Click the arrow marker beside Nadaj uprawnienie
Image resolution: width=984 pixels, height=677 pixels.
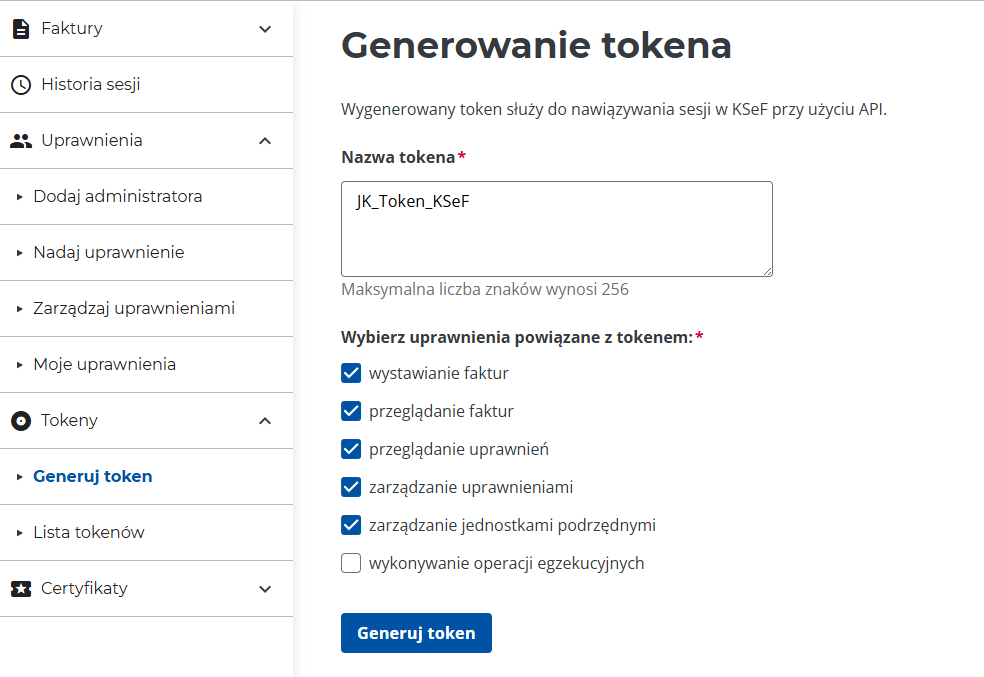21,252
